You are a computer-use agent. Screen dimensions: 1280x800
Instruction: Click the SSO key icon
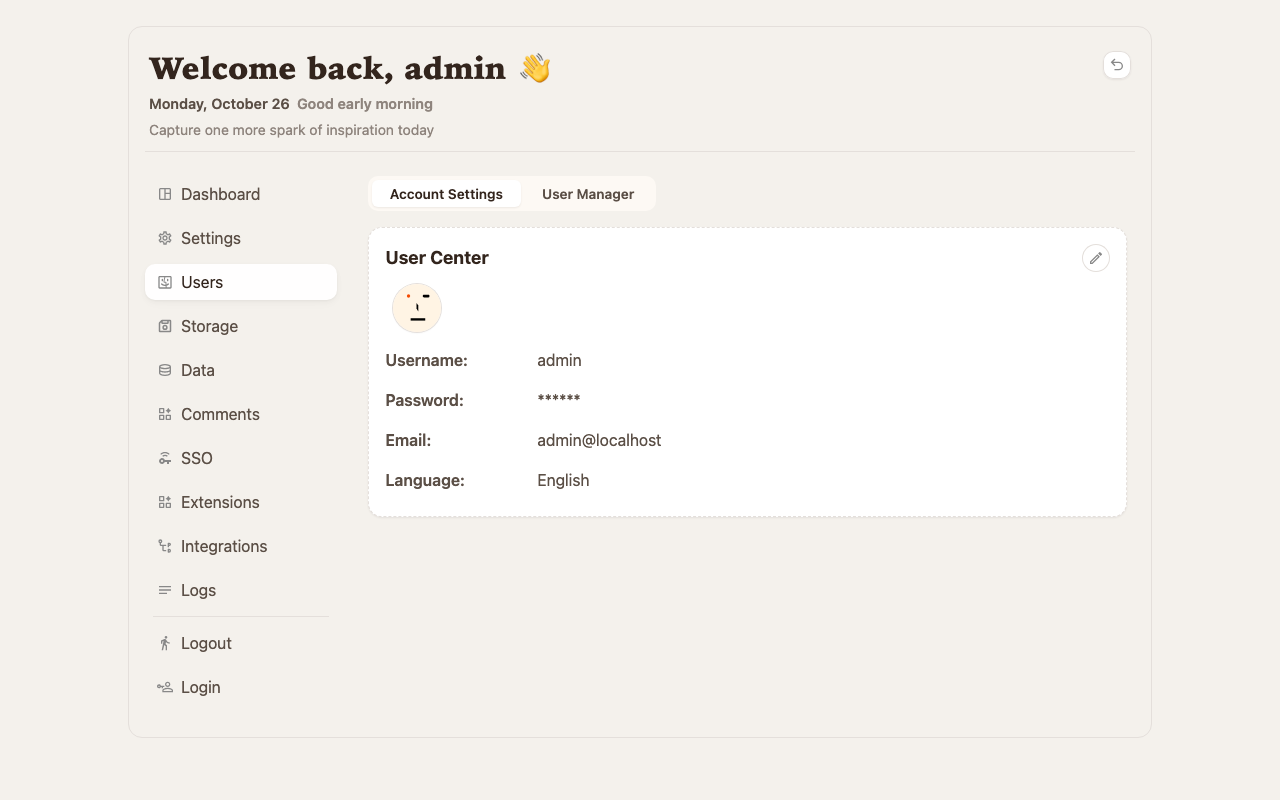[x=165, y=458]
